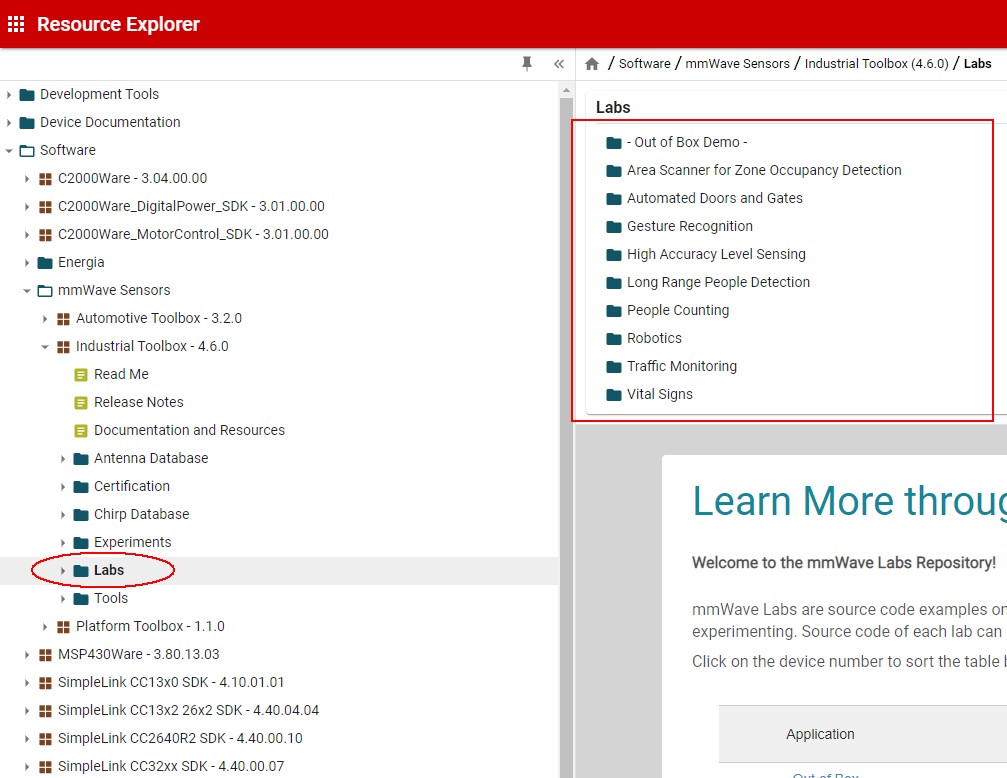Viewport: 1007px width, 778px height.
Task: Click the Certification folder icon
Action: [x=81, y=487]
